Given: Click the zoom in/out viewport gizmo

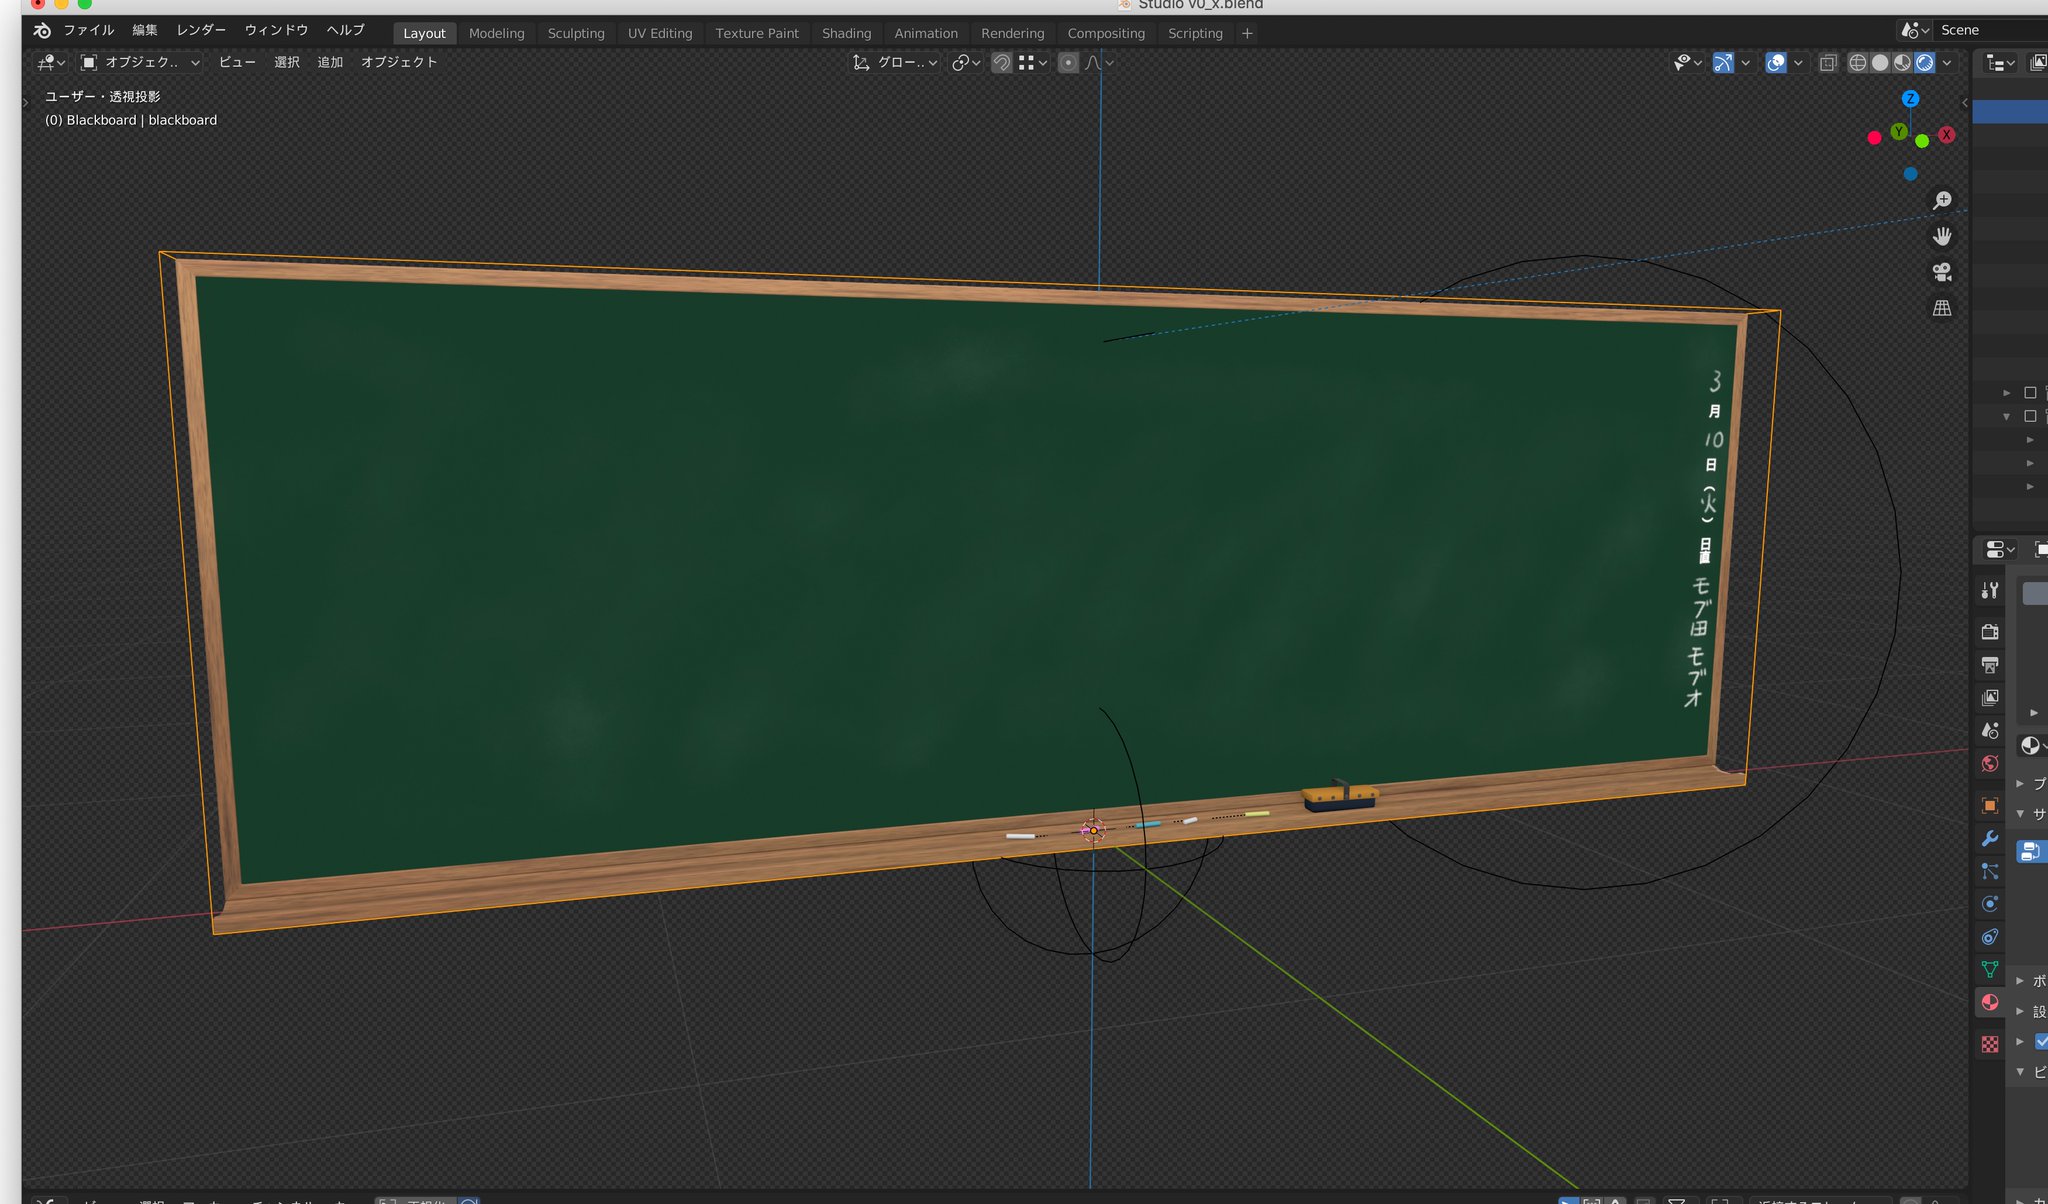Looking at the screenshot, I should (1942, 200).
